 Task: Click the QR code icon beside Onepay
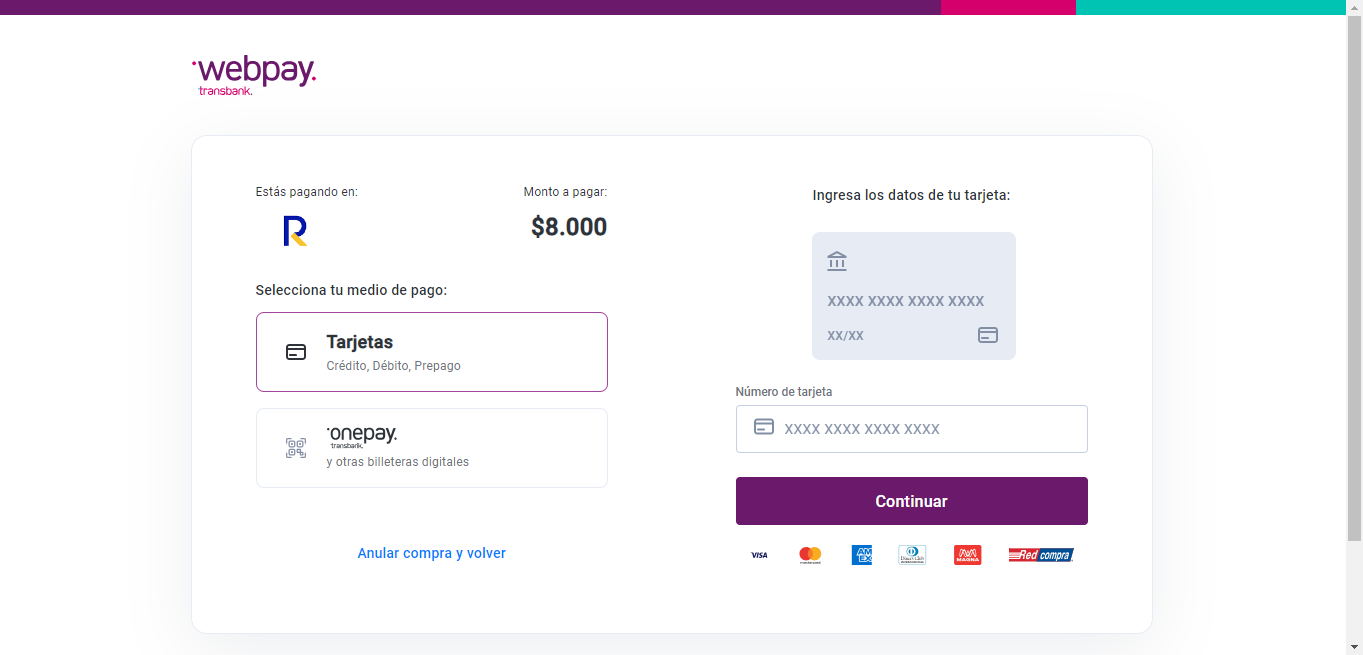coord(296,448)
